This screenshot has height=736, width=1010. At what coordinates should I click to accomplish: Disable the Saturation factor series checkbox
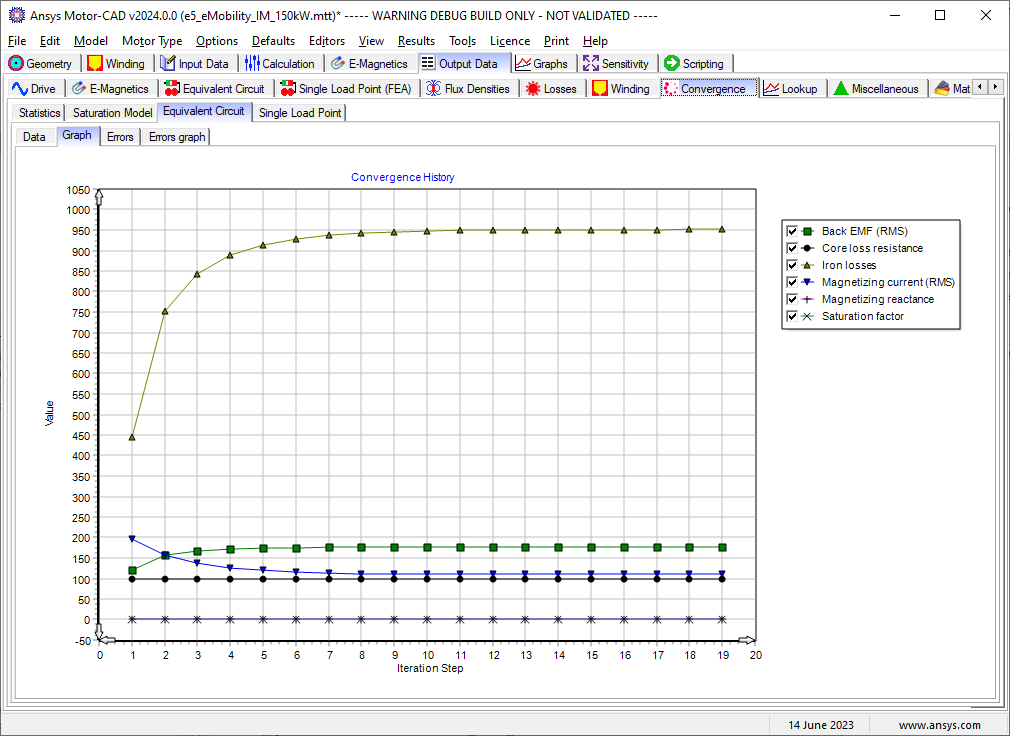792,316
